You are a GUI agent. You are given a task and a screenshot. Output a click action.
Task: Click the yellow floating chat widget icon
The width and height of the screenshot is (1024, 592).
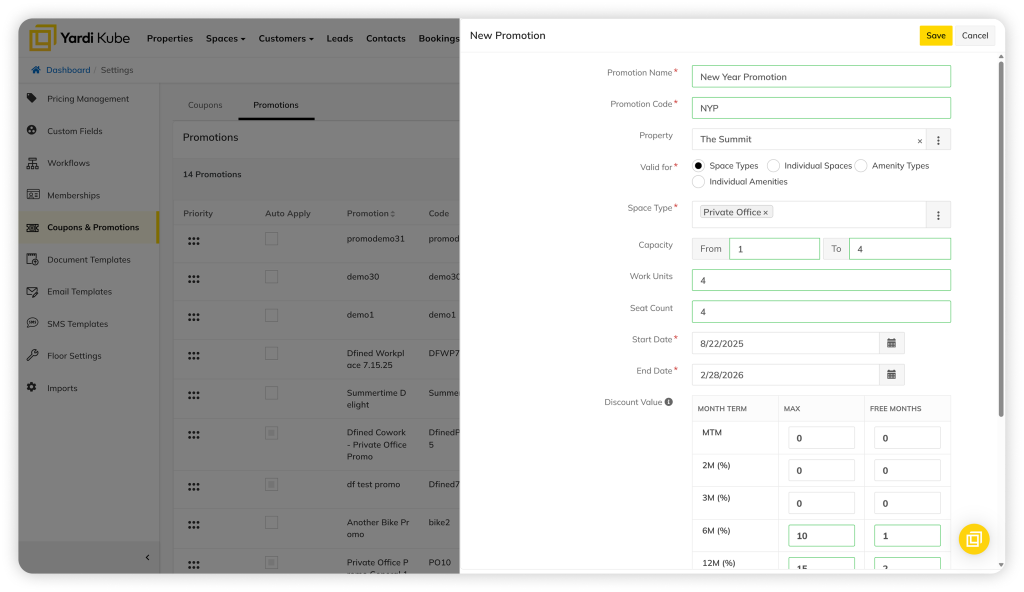[973, 539]
